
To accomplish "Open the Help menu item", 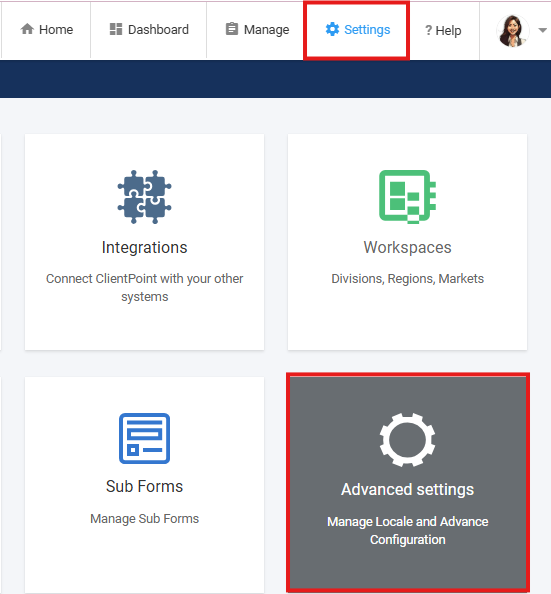I will point(443,30).
